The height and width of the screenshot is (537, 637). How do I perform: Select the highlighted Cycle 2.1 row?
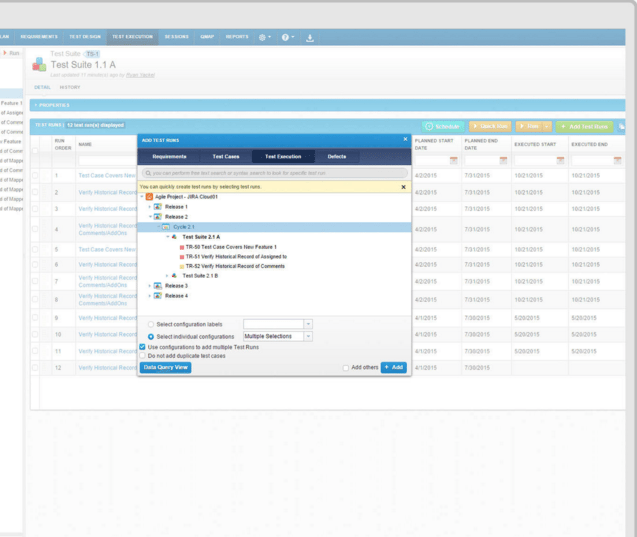pos(275,227)
